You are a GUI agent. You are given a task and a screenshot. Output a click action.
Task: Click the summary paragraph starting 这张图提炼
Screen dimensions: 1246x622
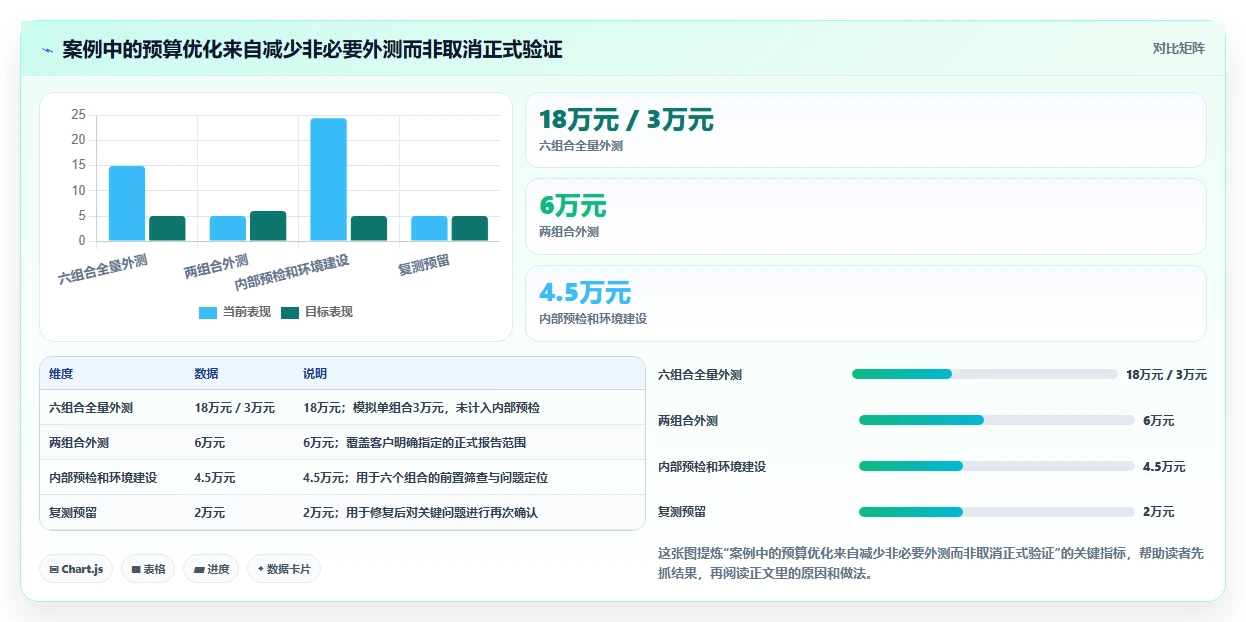pos(931,564)
